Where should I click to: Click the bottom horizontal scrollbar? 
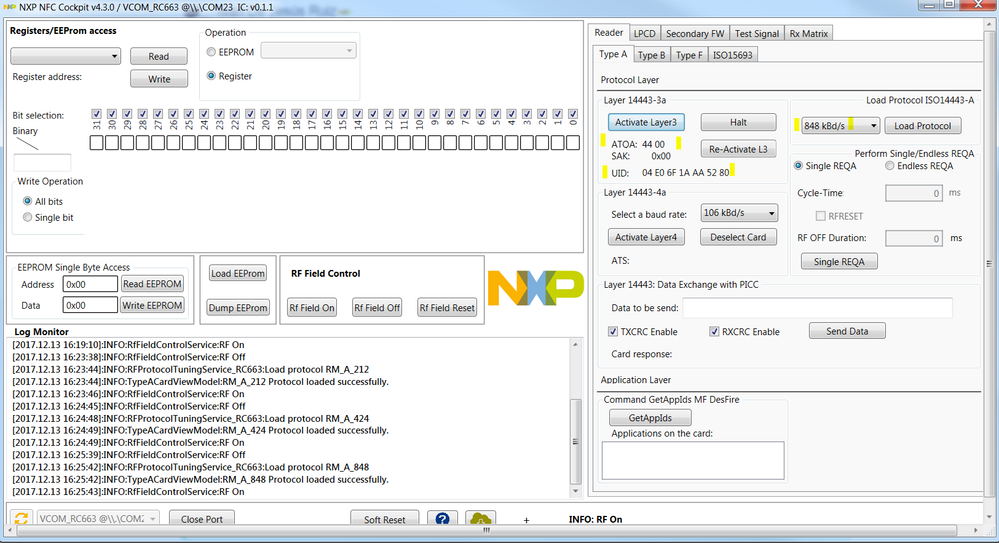pyautogui.click(x=487, y=530)
